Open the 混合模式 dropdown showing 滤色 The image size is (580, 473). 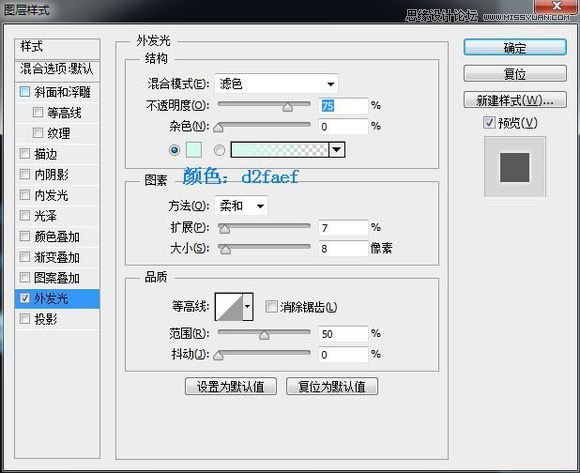[276, 84]
